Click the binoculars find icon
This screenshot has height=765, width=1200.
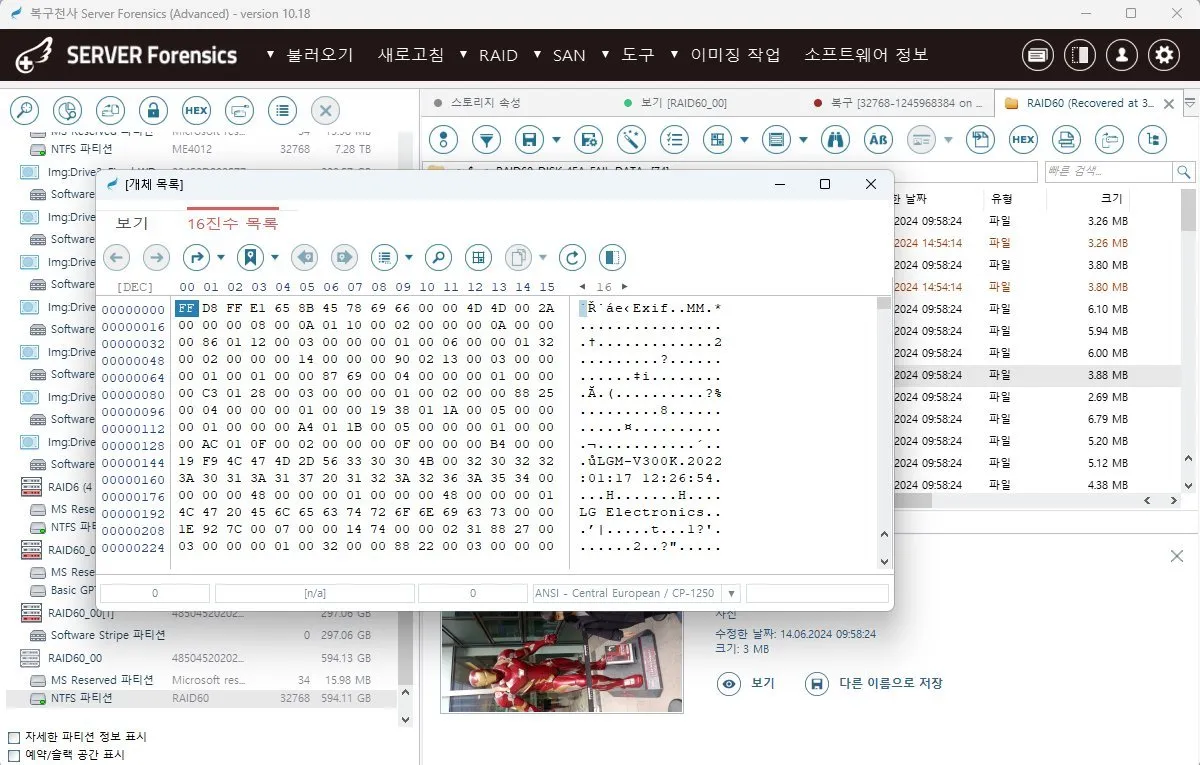835,139
